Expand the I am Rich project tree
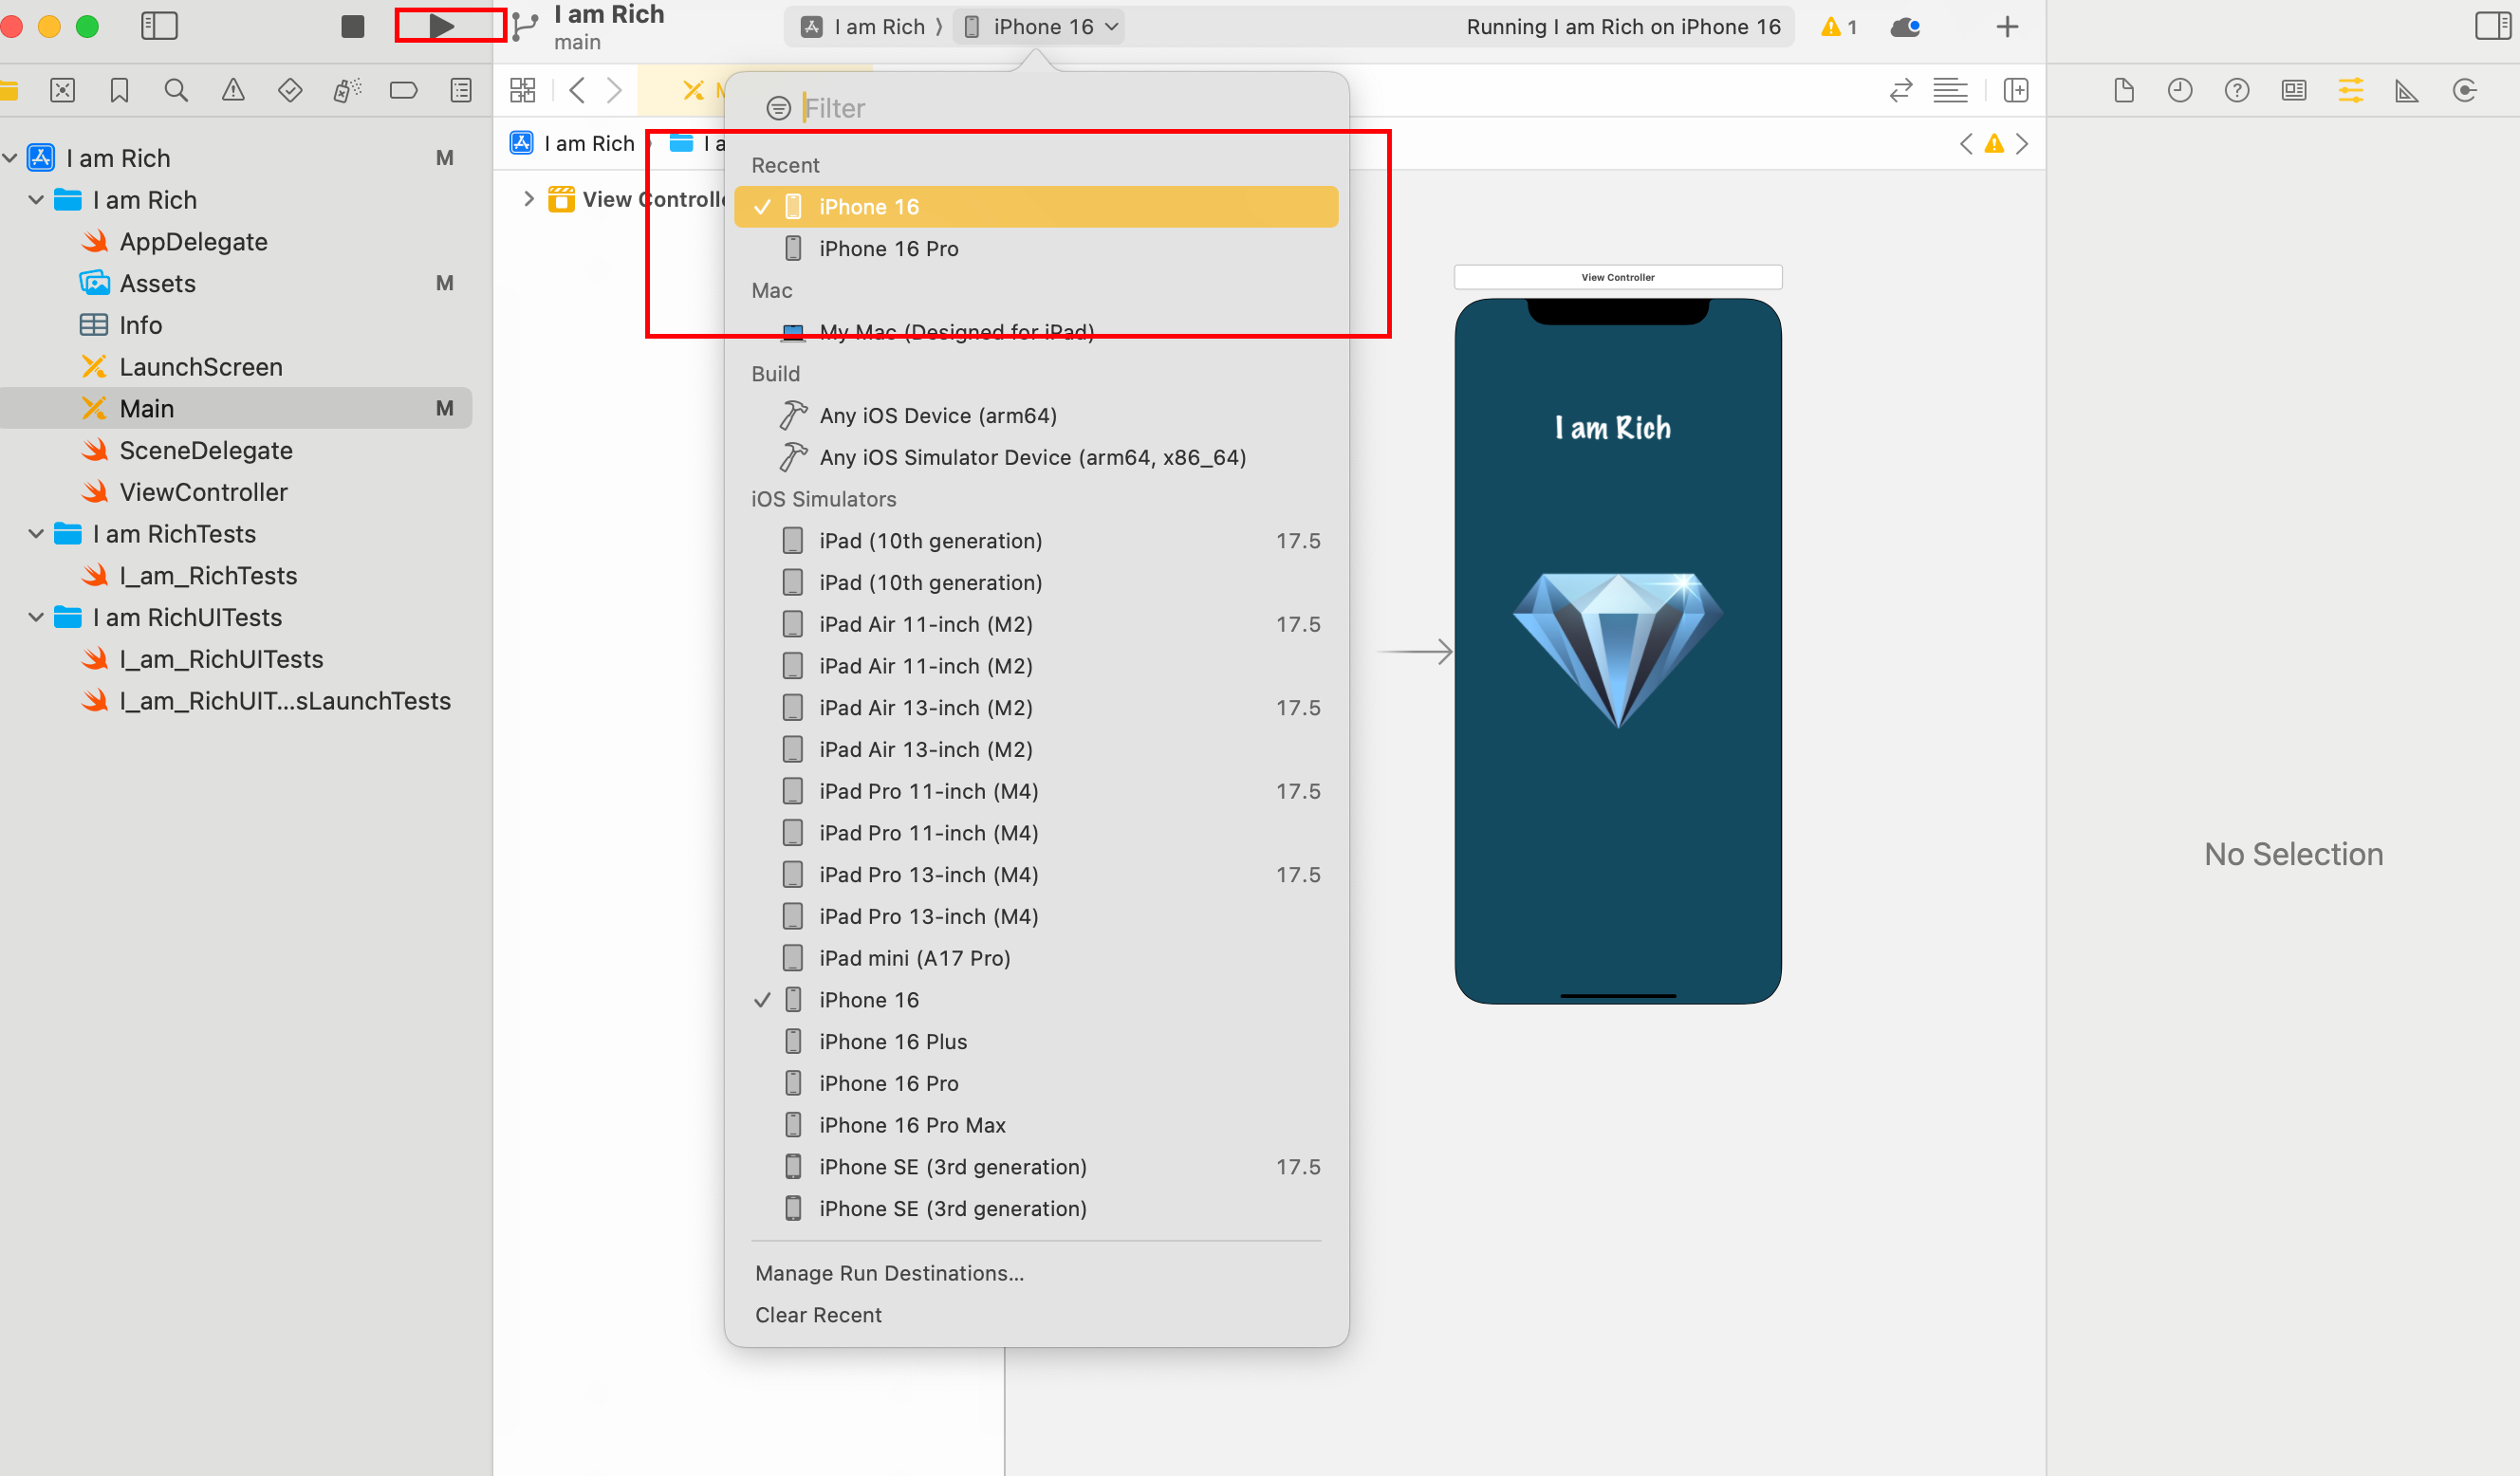The width and height of the screenshot is (2520, 1476). (x=12, y=158)
